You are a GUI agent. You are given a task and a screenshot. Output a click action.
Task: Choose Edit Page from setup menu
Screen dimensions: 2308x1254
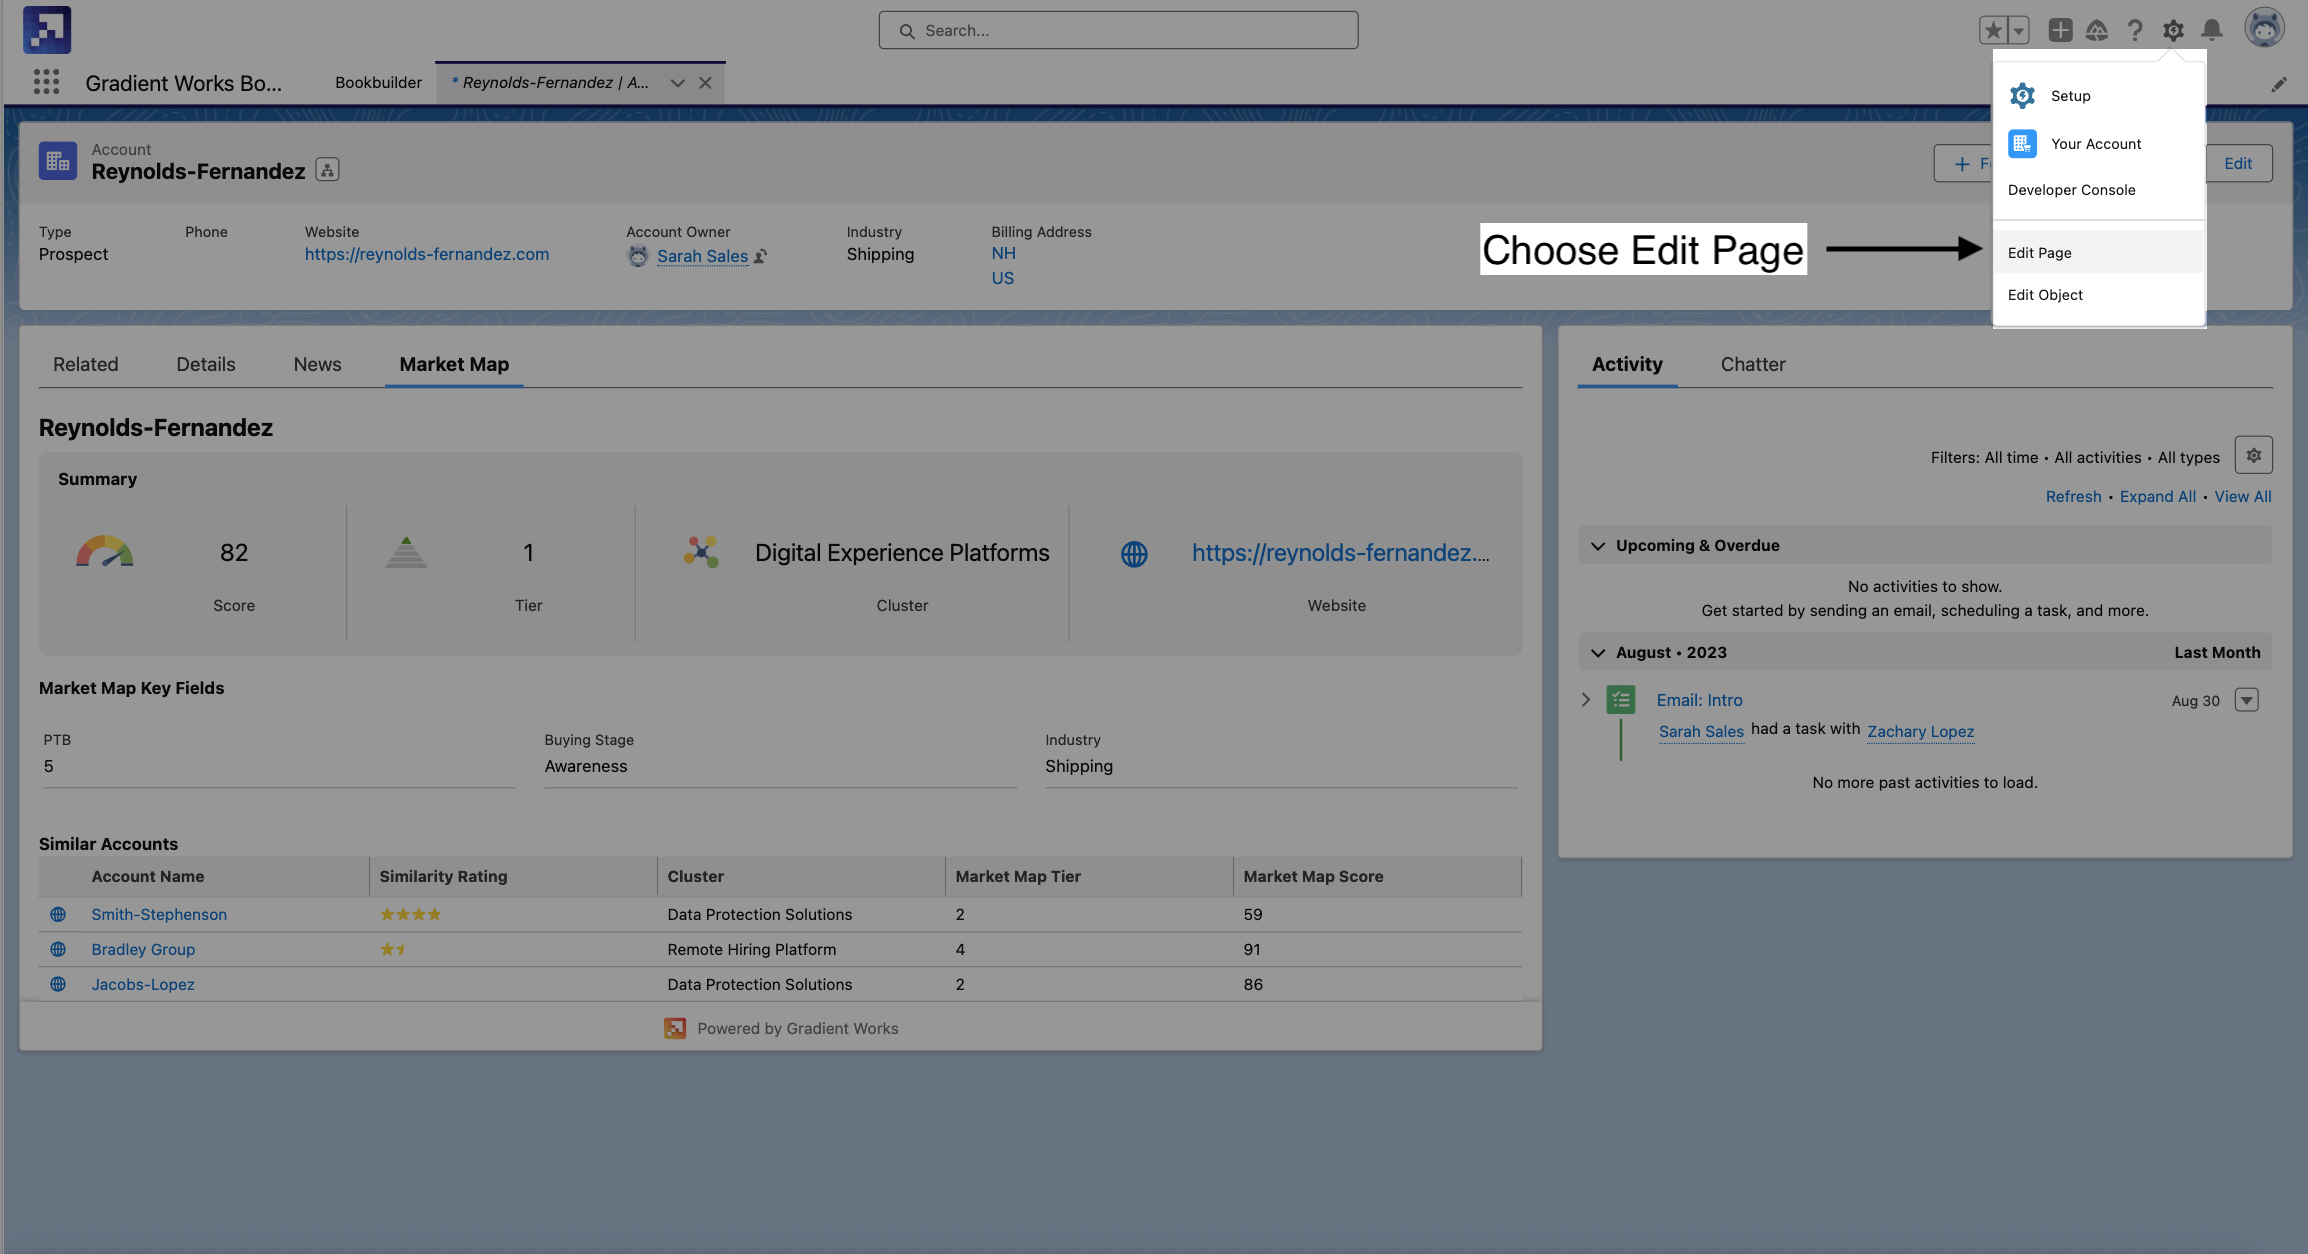(x=2040, y=253)
